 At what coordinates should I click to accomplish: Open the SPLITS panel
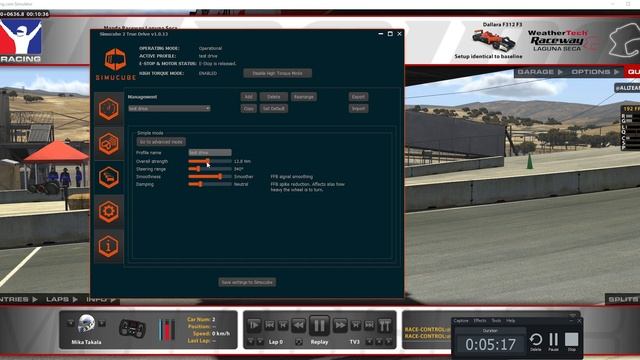pyautogui.click(x=623, y=299)
